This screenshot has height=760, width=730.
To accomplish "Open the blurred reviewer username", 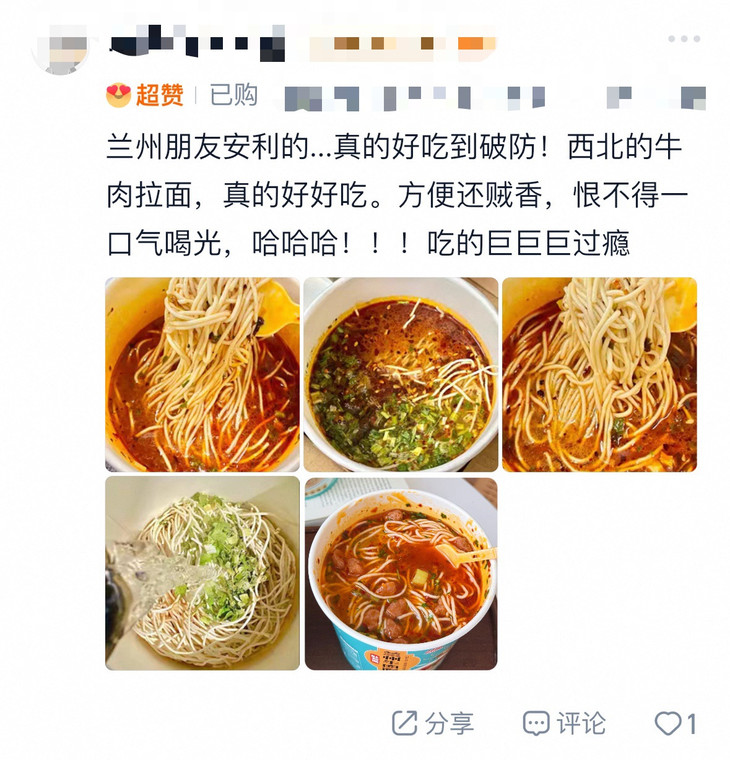I will pyautogui.click(x=197, y=43).
